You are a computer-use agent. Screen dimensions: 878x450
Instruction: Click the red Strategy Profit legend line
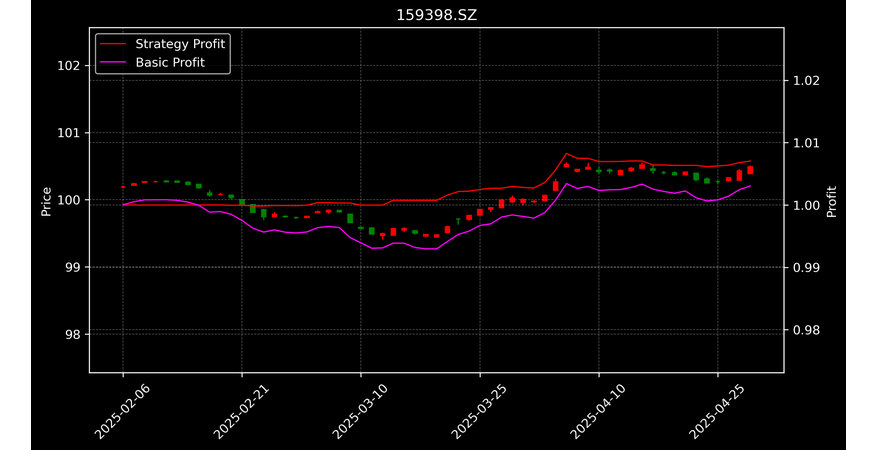pyautogui.click(x=113, y=44)
